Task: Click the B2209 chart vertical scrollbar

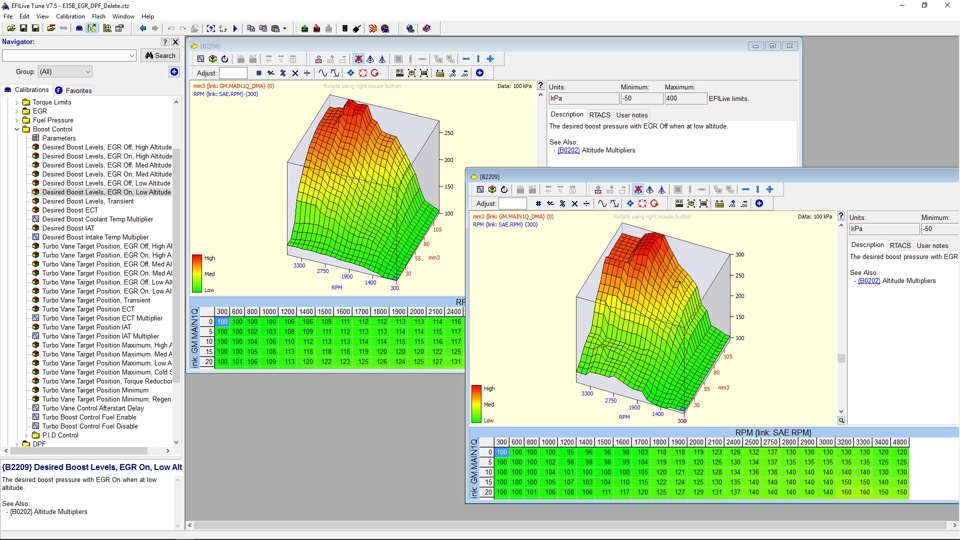Action: click(841, 318)
